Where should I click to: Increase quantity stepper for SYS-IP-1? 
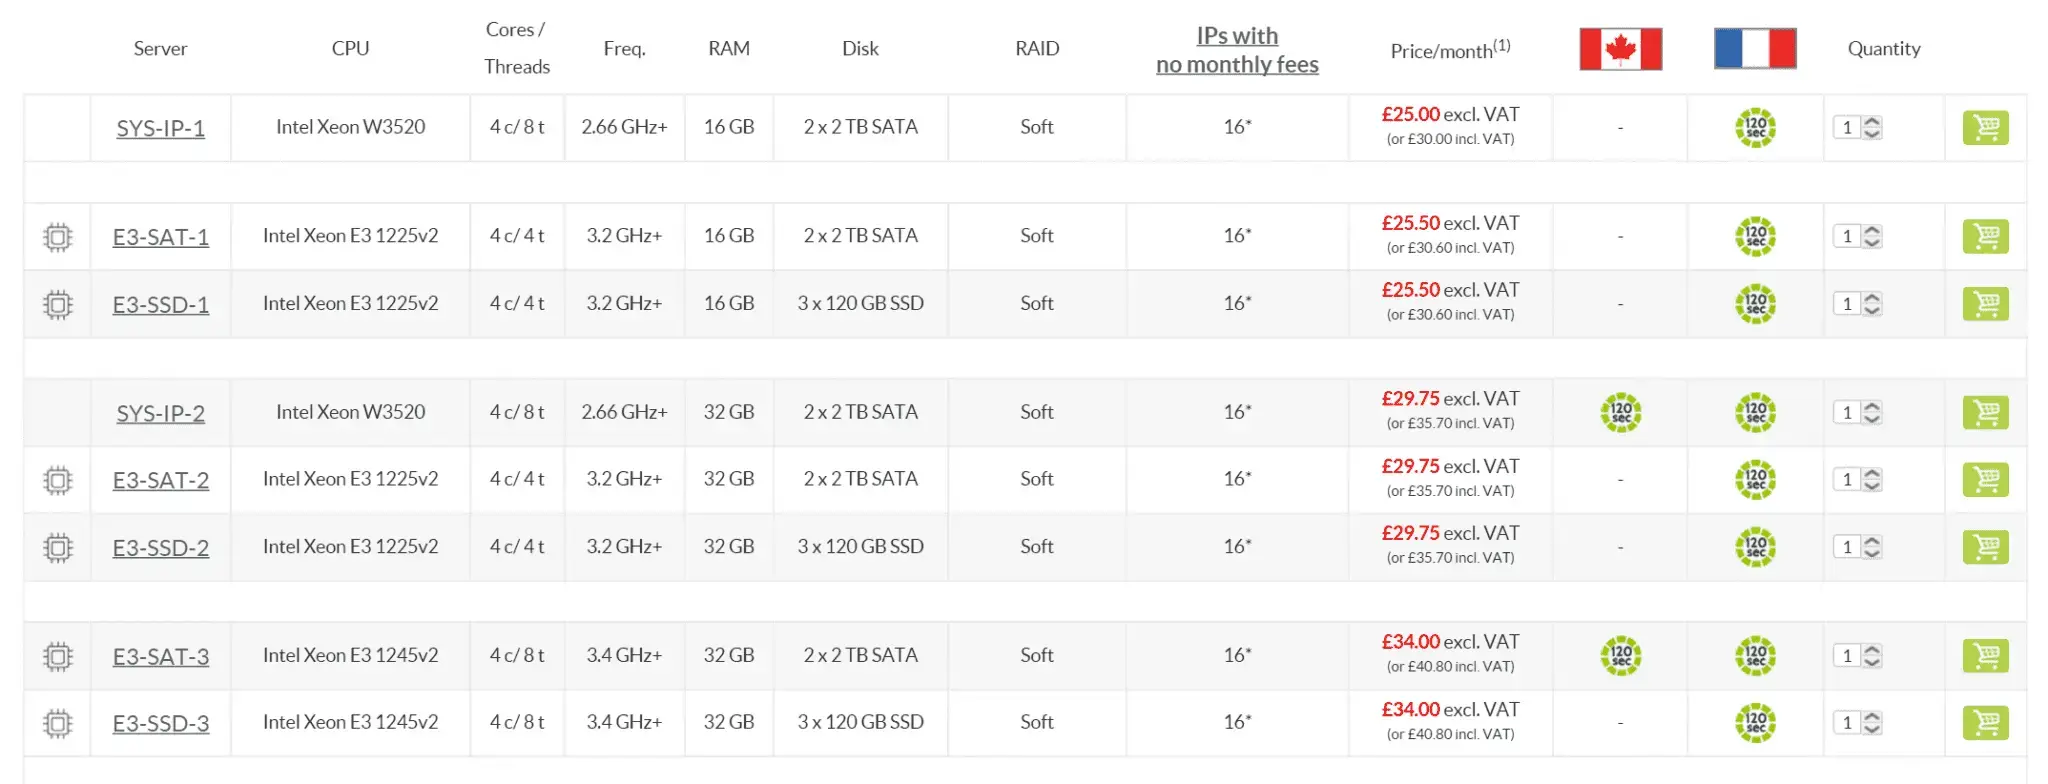(1873, 122)
